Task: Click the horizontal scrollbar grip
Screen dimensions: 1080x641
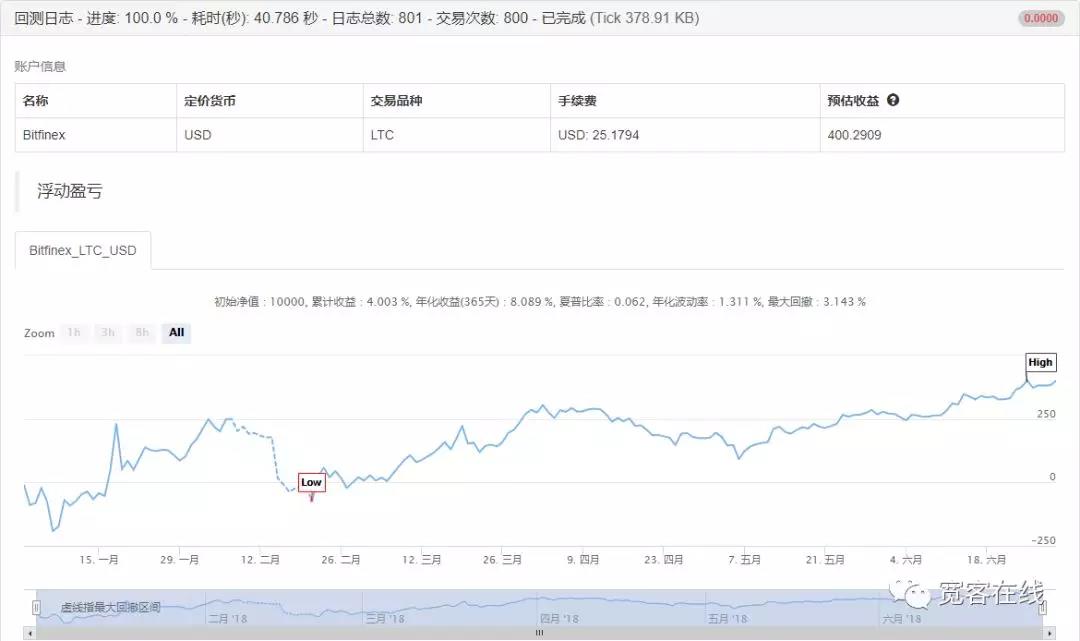Action: coord(540,633)
